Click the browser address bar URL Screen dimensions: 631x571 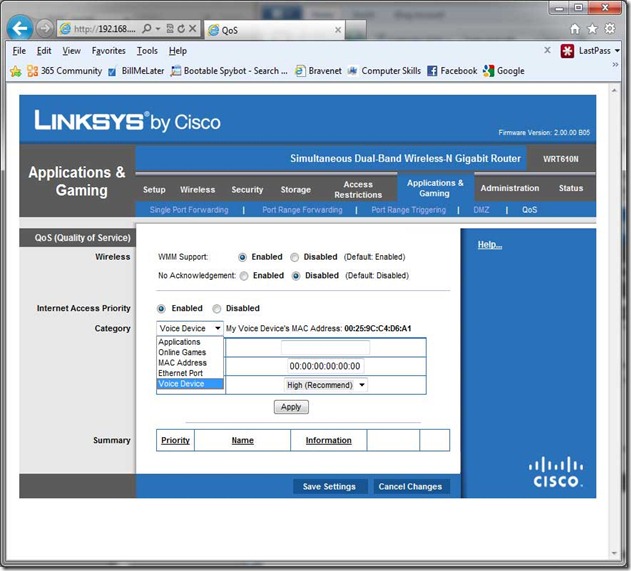[x=105, y=29]
